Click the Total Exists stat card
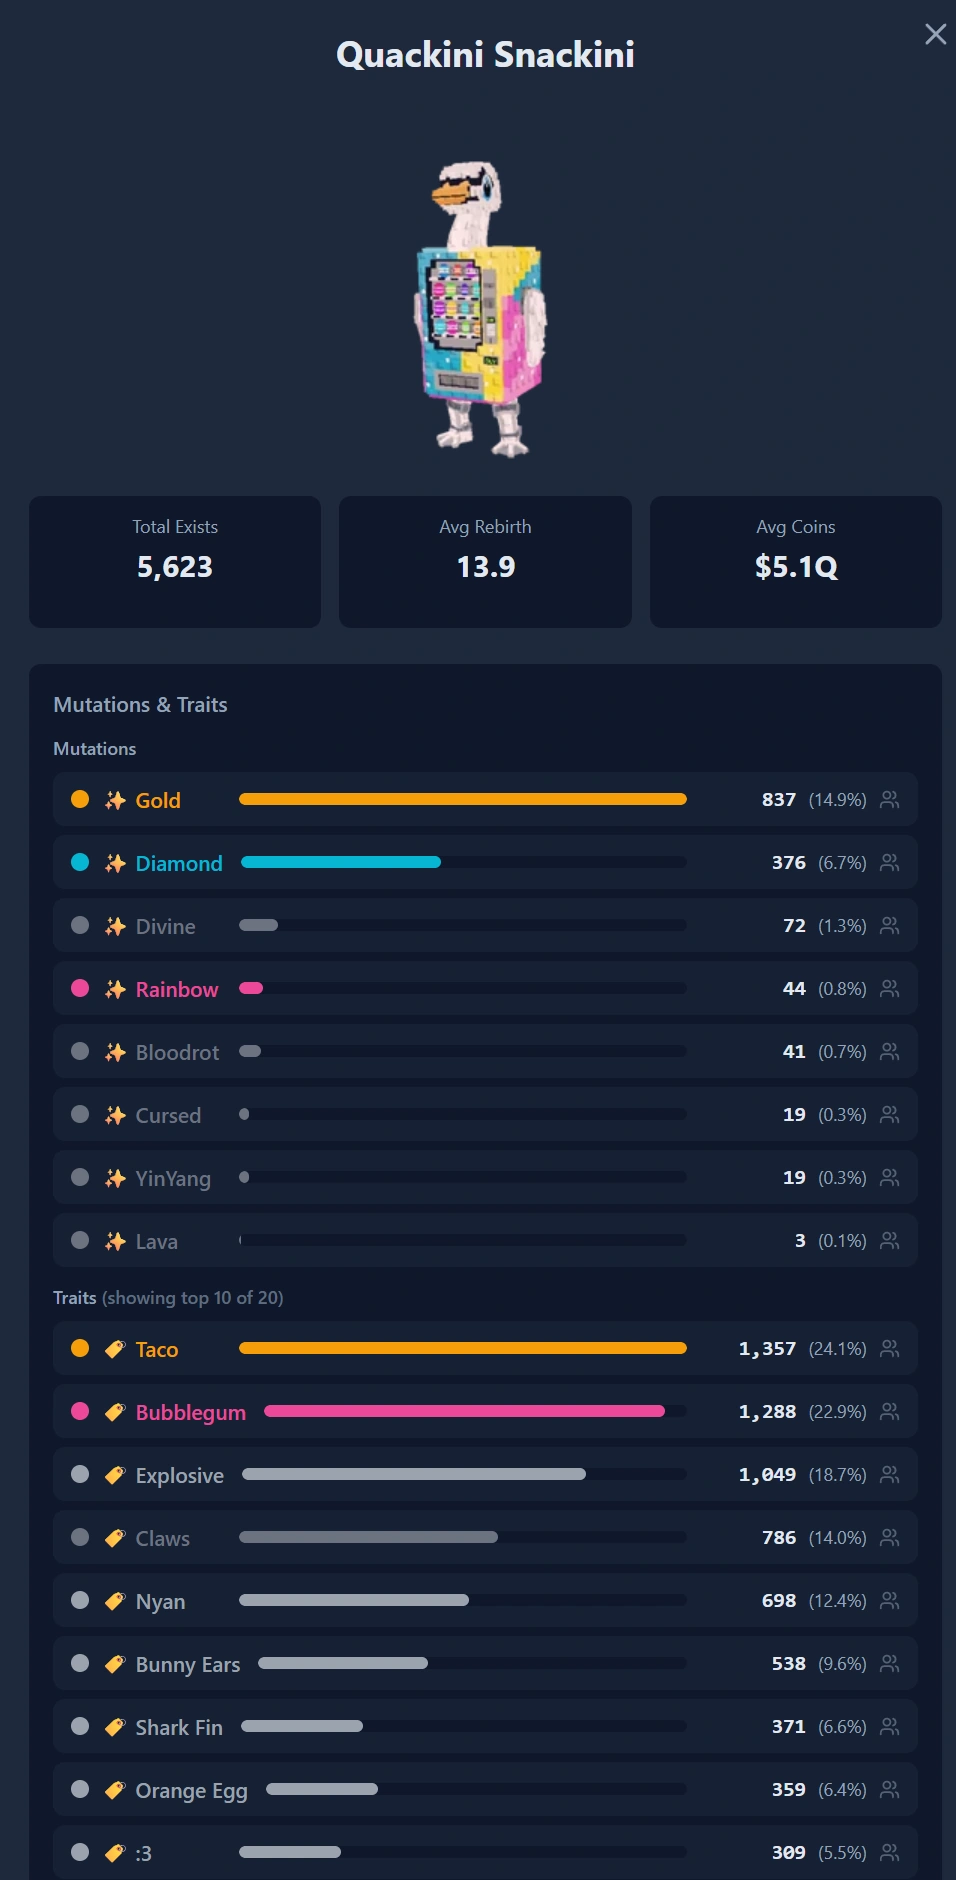The image size is (956, 1880). coord(175,562)
